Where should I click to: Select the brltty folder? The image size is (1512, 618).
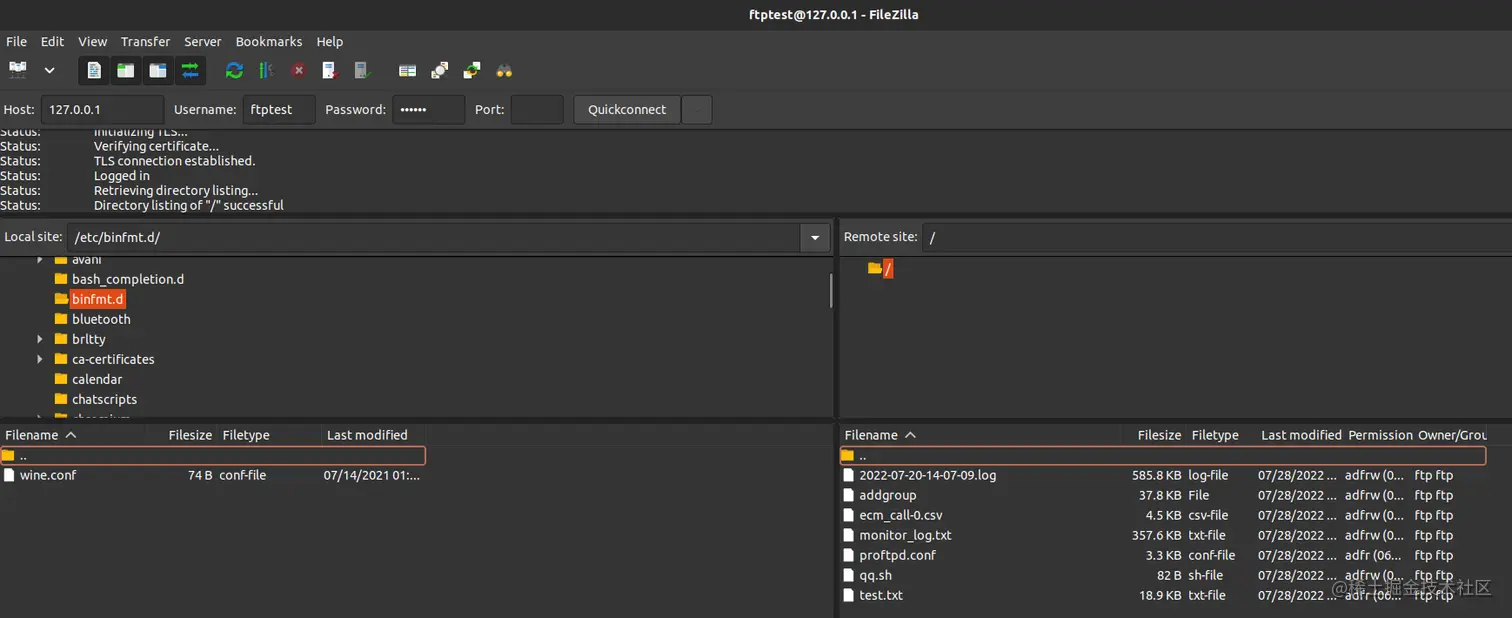click(x=88, y=339)
